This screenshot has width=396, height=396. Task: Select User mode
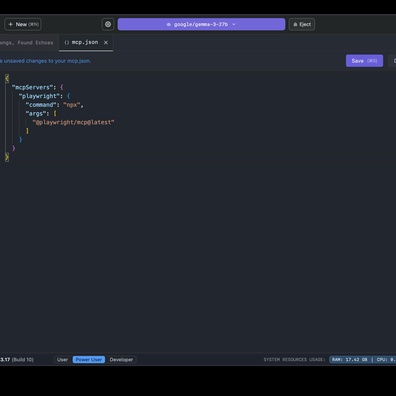coord(62,360)
